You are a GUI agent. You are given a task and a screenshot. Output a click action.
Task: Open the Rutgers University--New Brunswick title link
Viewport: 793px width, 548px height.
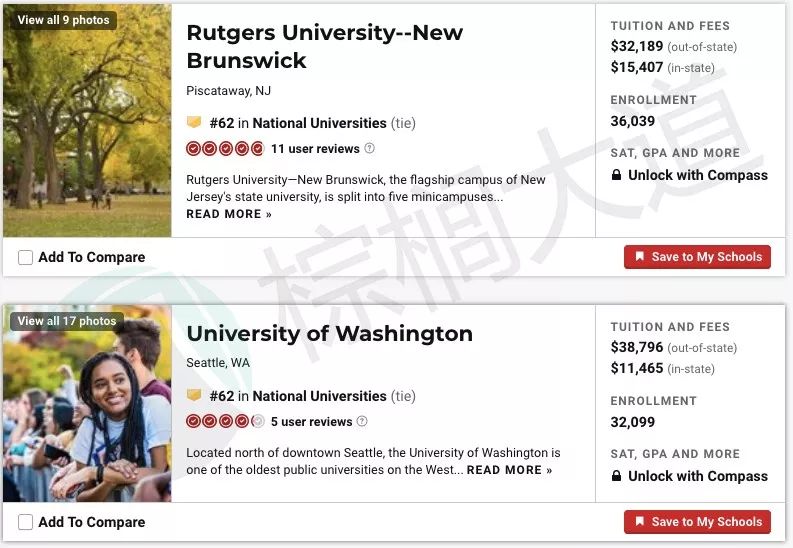[325, 47]
